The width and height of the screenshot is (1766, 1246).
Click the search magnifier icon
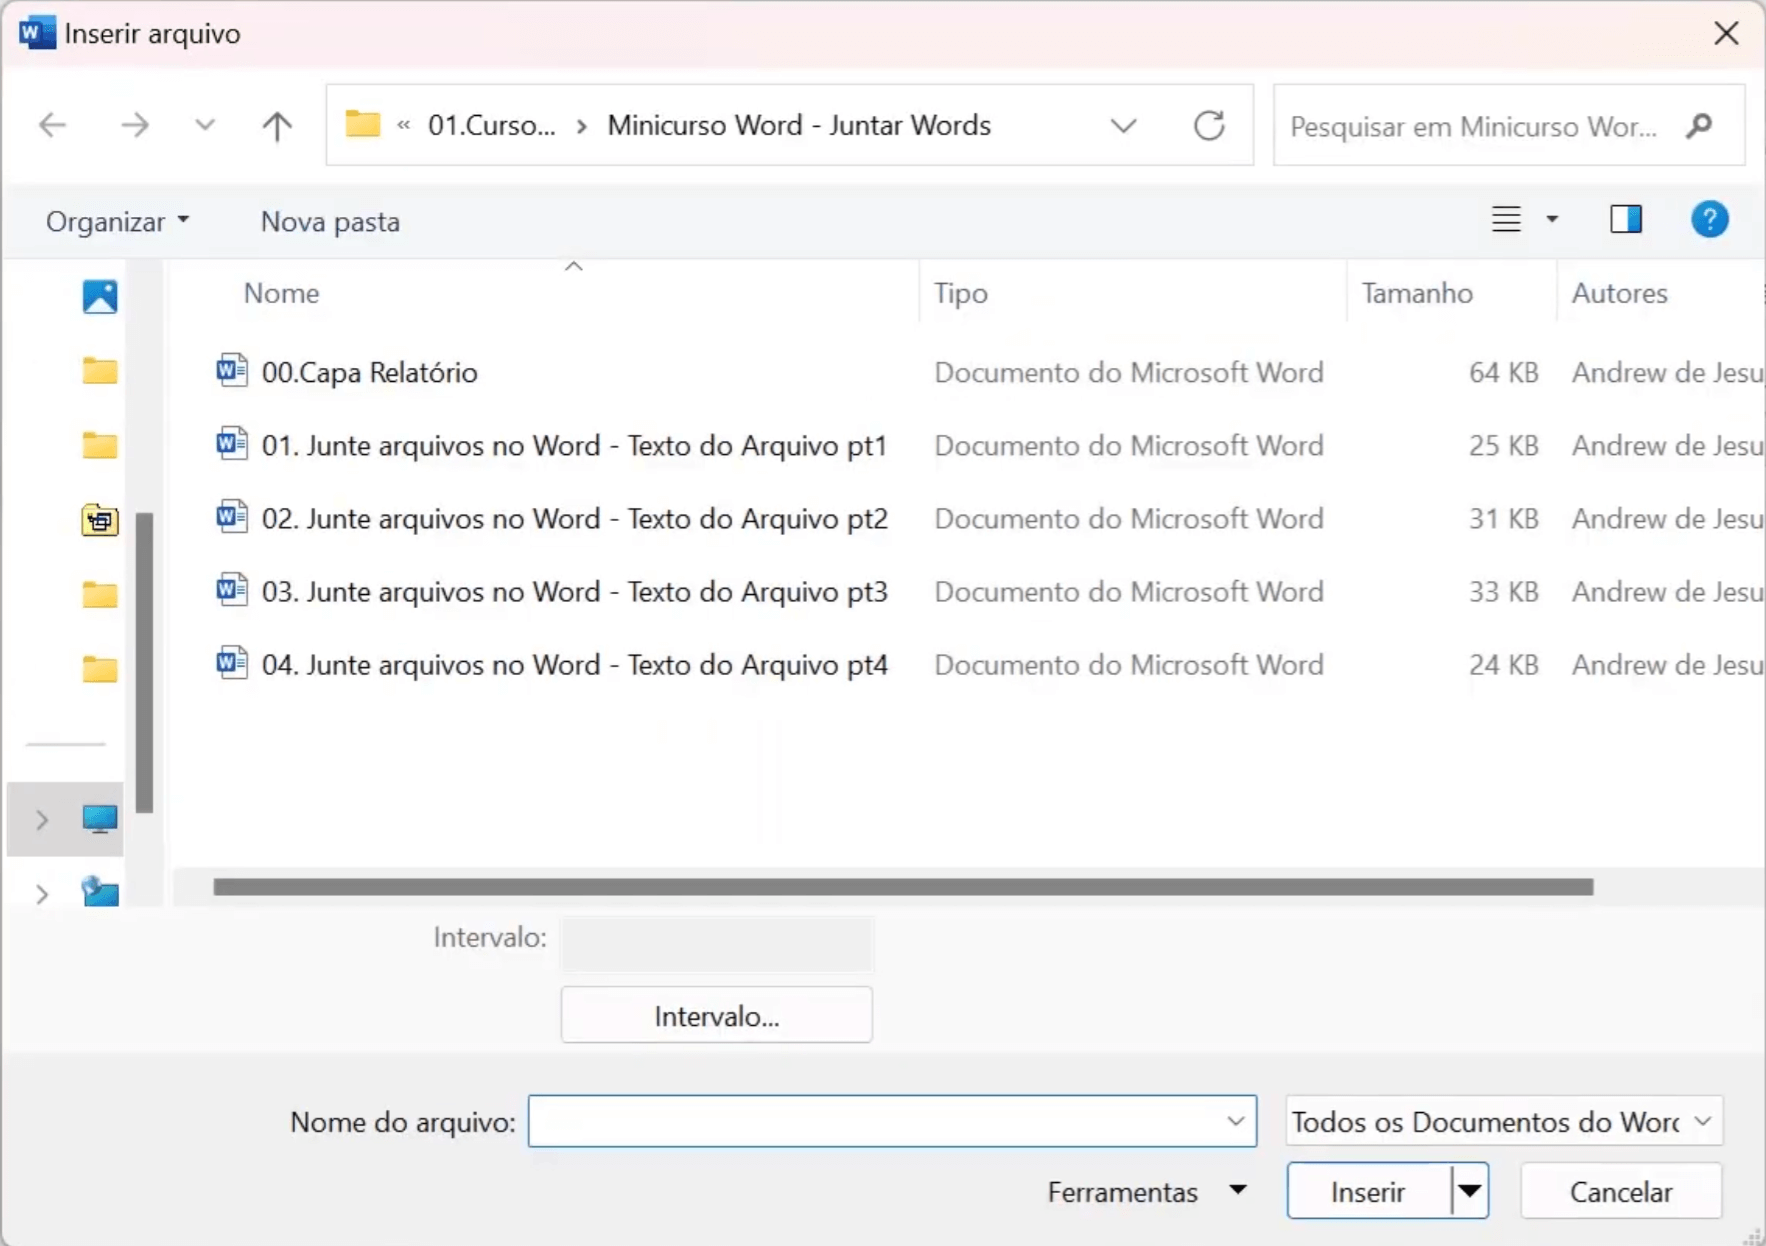[1698, 126]
